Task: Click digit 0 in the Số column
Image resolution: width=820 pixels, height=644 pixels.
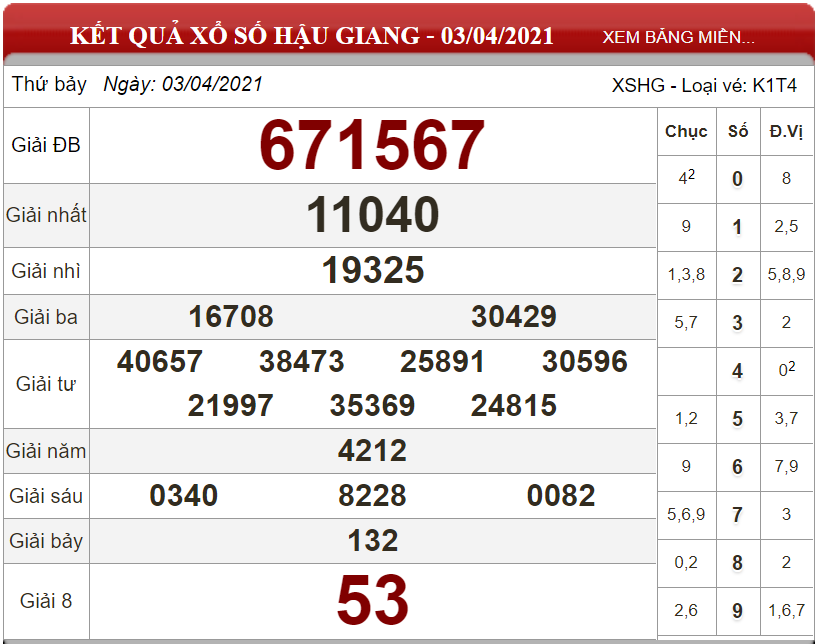Action: coord(737,179)
